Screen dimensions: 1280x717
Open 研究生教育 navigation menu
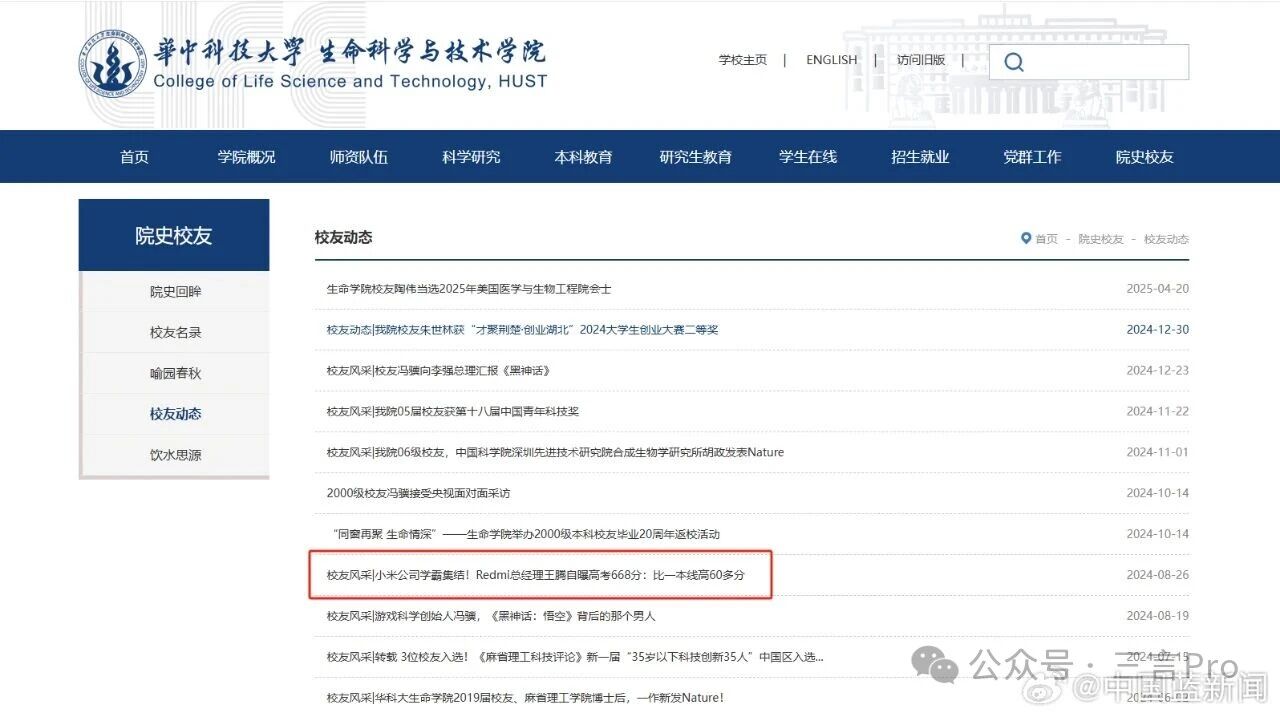[696, 157]
